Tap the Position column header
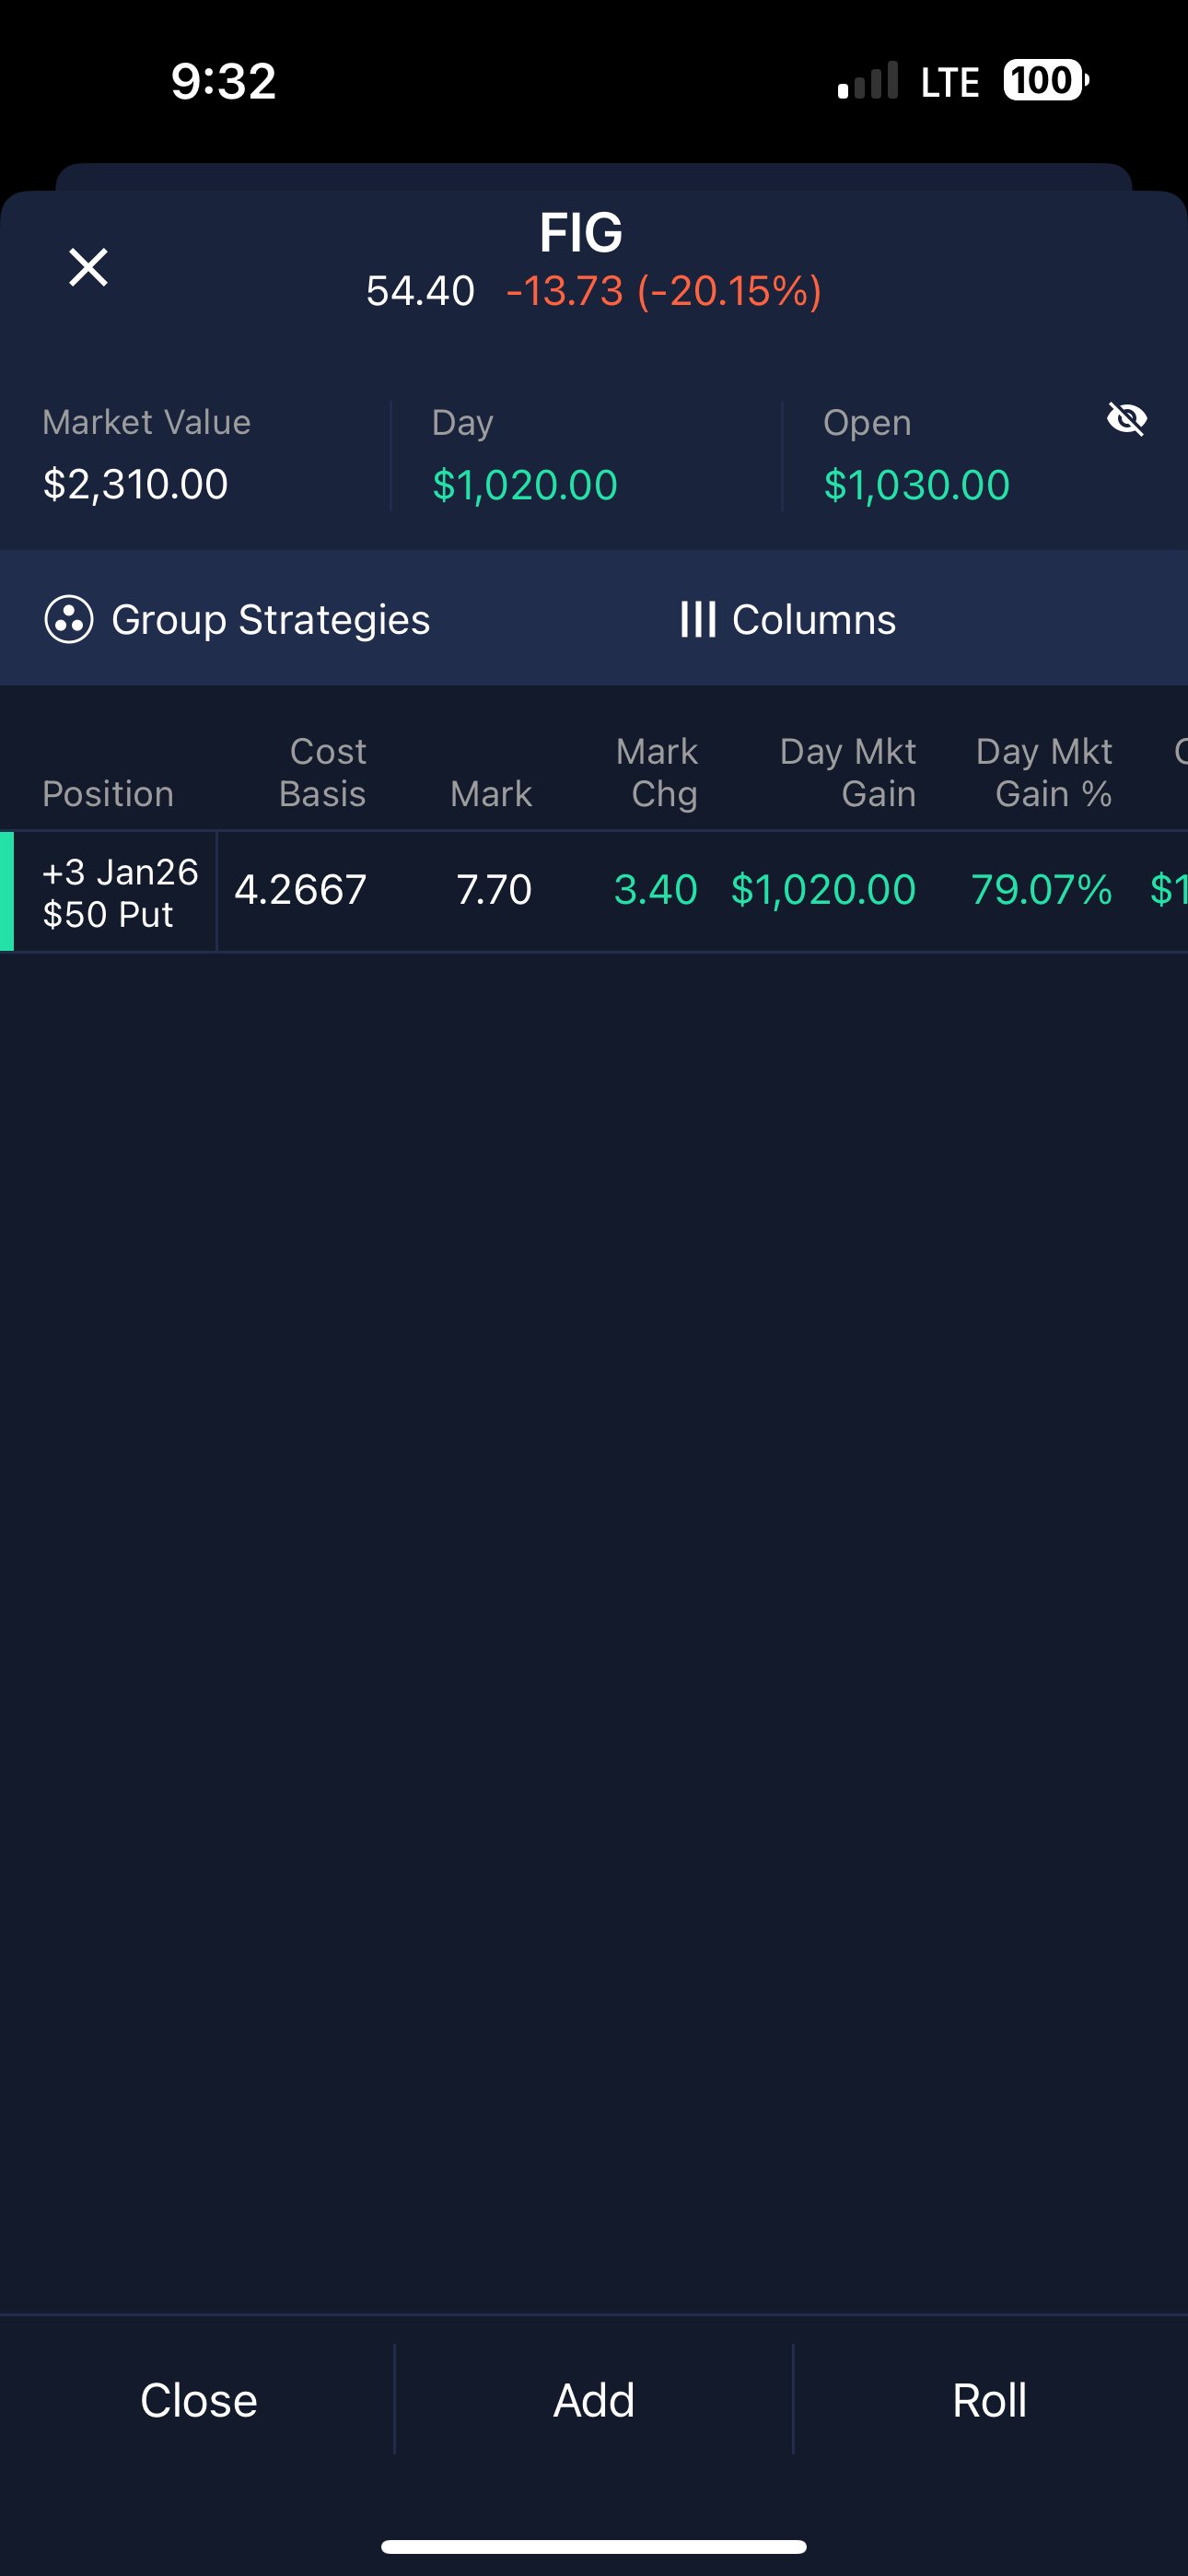Viewport: 1188px width, 2576px height. (x=108, y=793)
